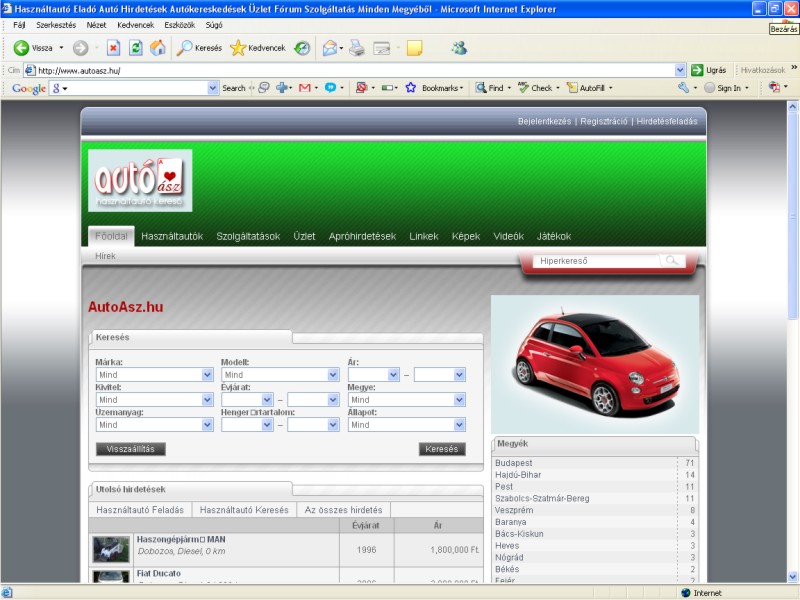Image resolution: width=800 pixels, height=600 pixels.
Task: Follow the Regisztráció link
Action: click(604, 121)
